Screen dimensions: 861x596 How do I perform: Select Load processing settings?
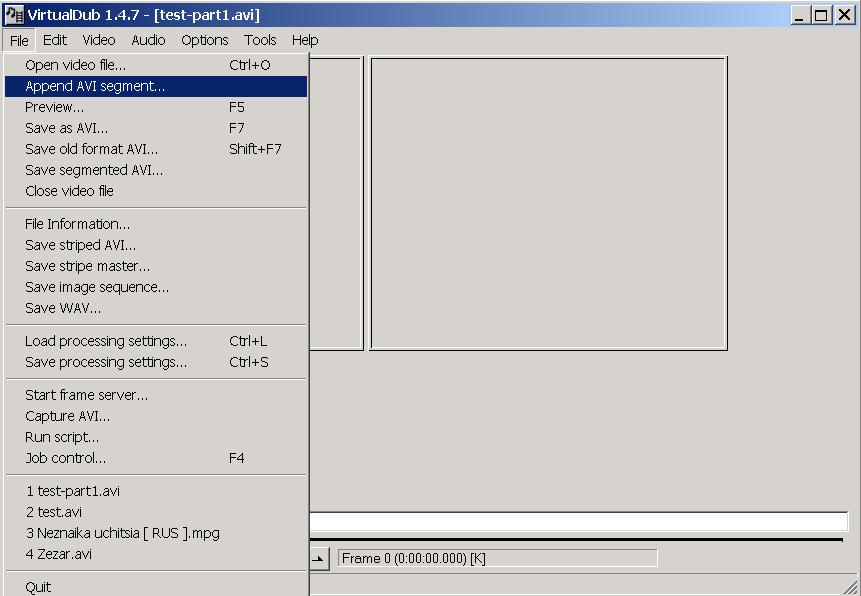point(106,341)
